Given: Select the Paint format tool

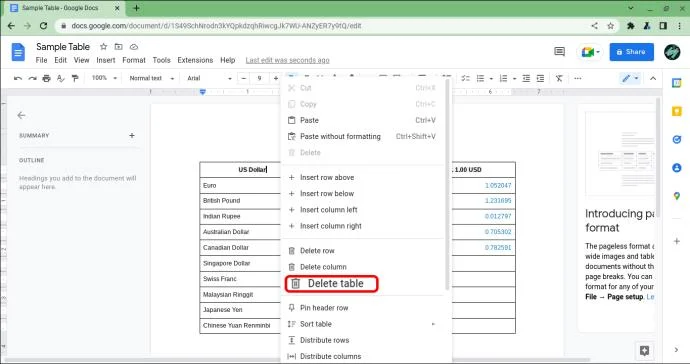Looking at the screenshot, I should (75, 78).
